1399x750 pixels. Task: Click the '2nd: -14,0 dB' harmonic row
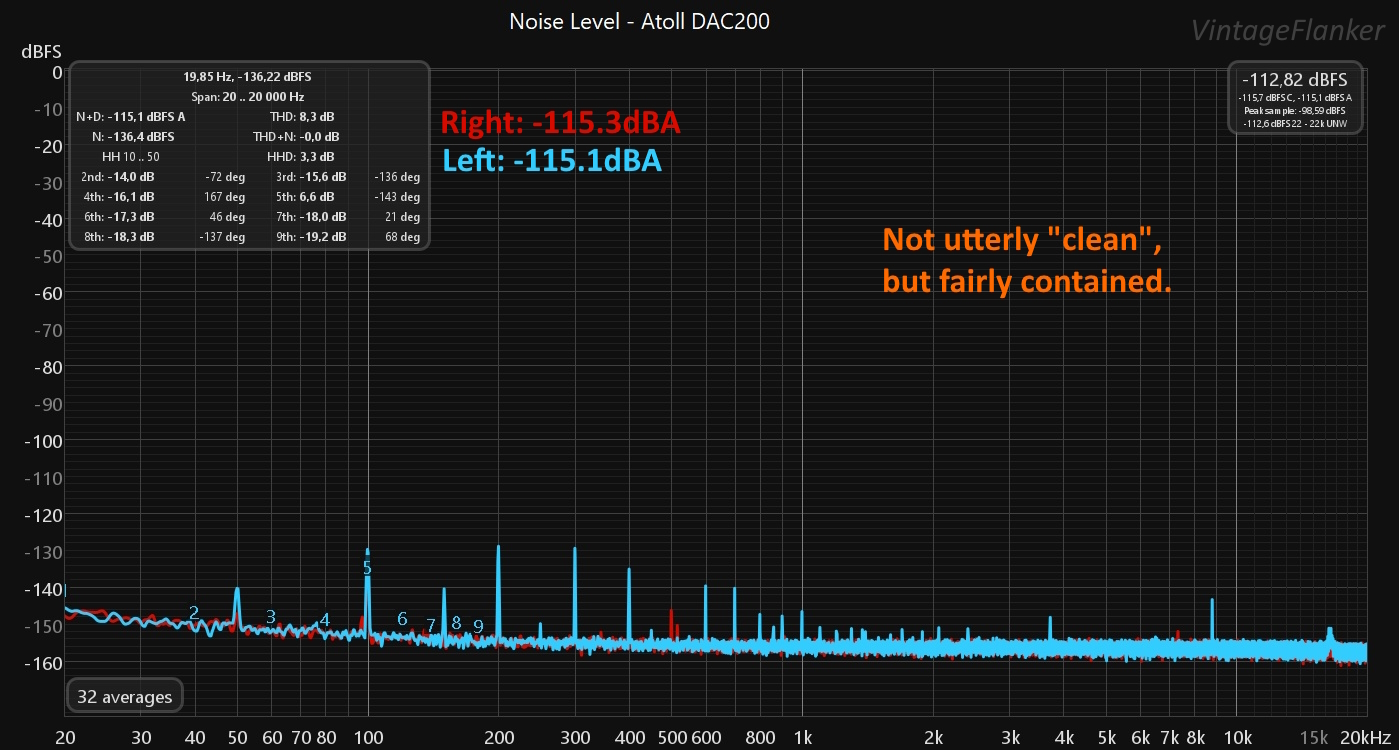pos(118,177)
